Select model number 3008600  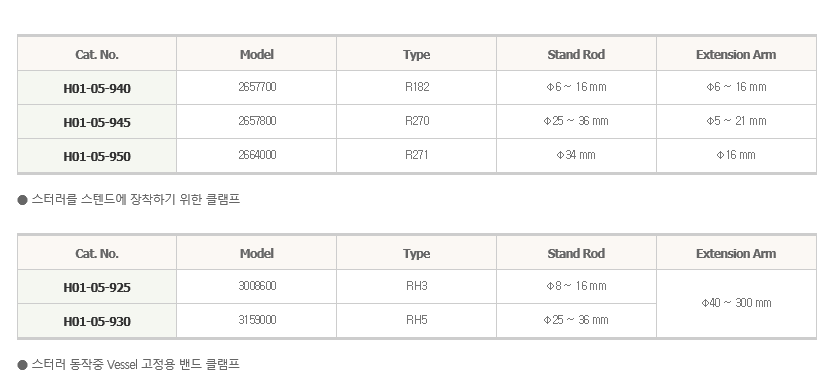pyautogui.click(x=257, y=286)
